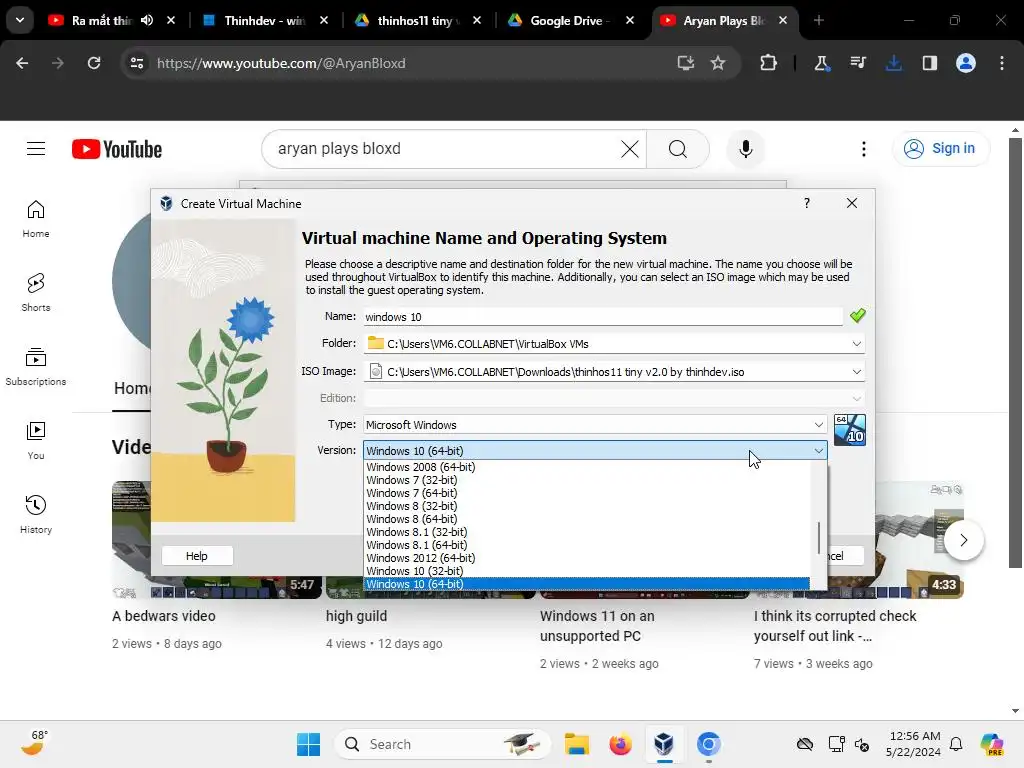Open 'A bedwars video' title

click(x=164, y=616)
